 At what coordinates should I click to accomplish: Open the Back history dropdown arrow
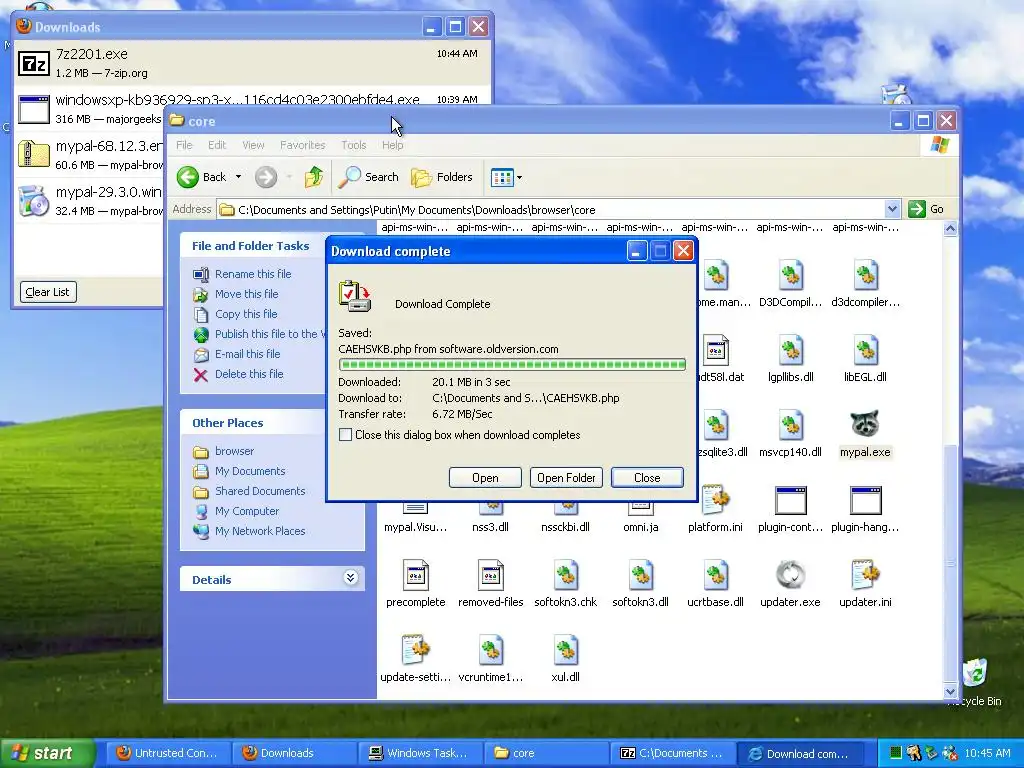[x=238, y=177]
